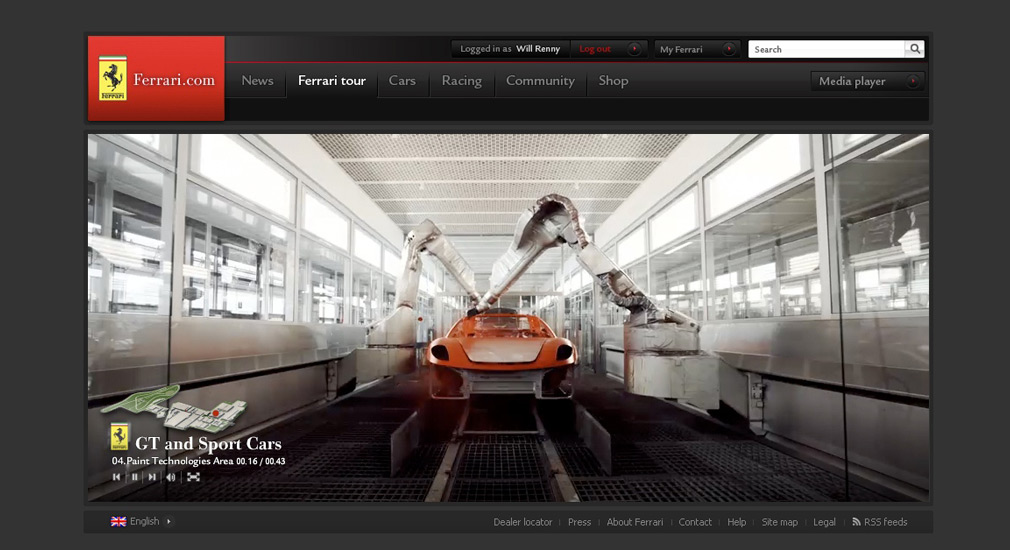Expand the English language selector arrow

168,522
